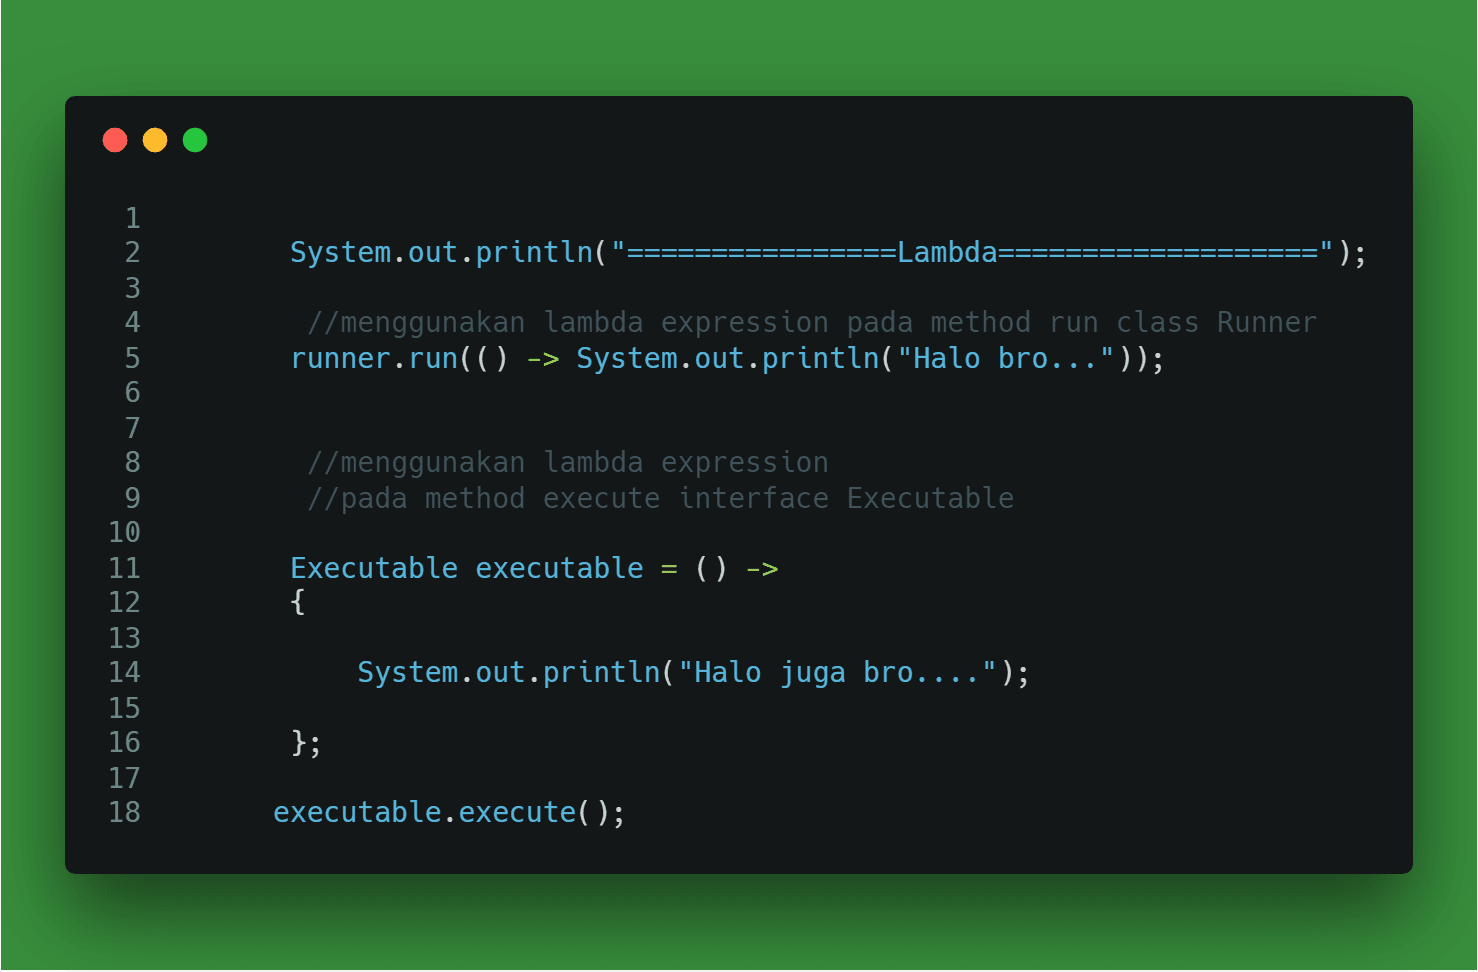Click the "Halo juga bro...." string
The image size is (1478, 972).
[838, 673]
